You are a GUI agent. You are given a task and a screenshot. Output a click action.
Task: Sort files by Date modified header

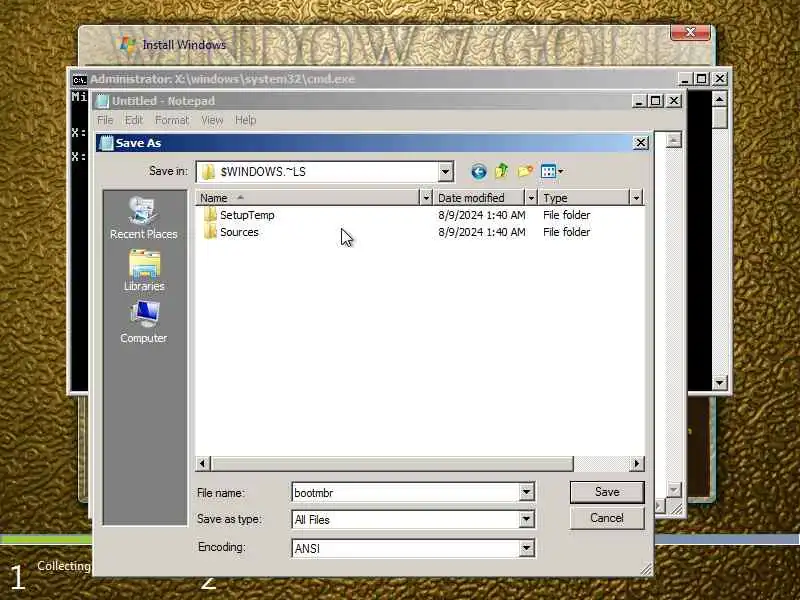(479, 197)
